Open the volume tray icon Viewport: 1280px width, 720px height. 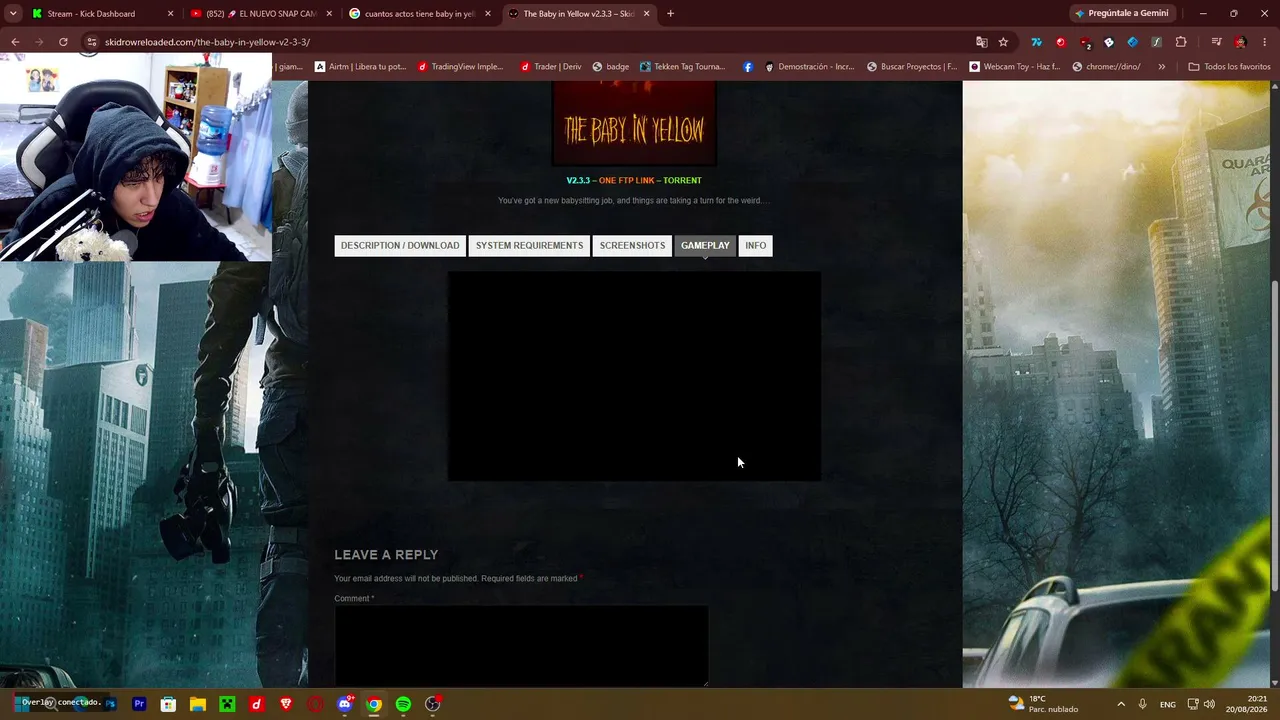coord(1209,704)
